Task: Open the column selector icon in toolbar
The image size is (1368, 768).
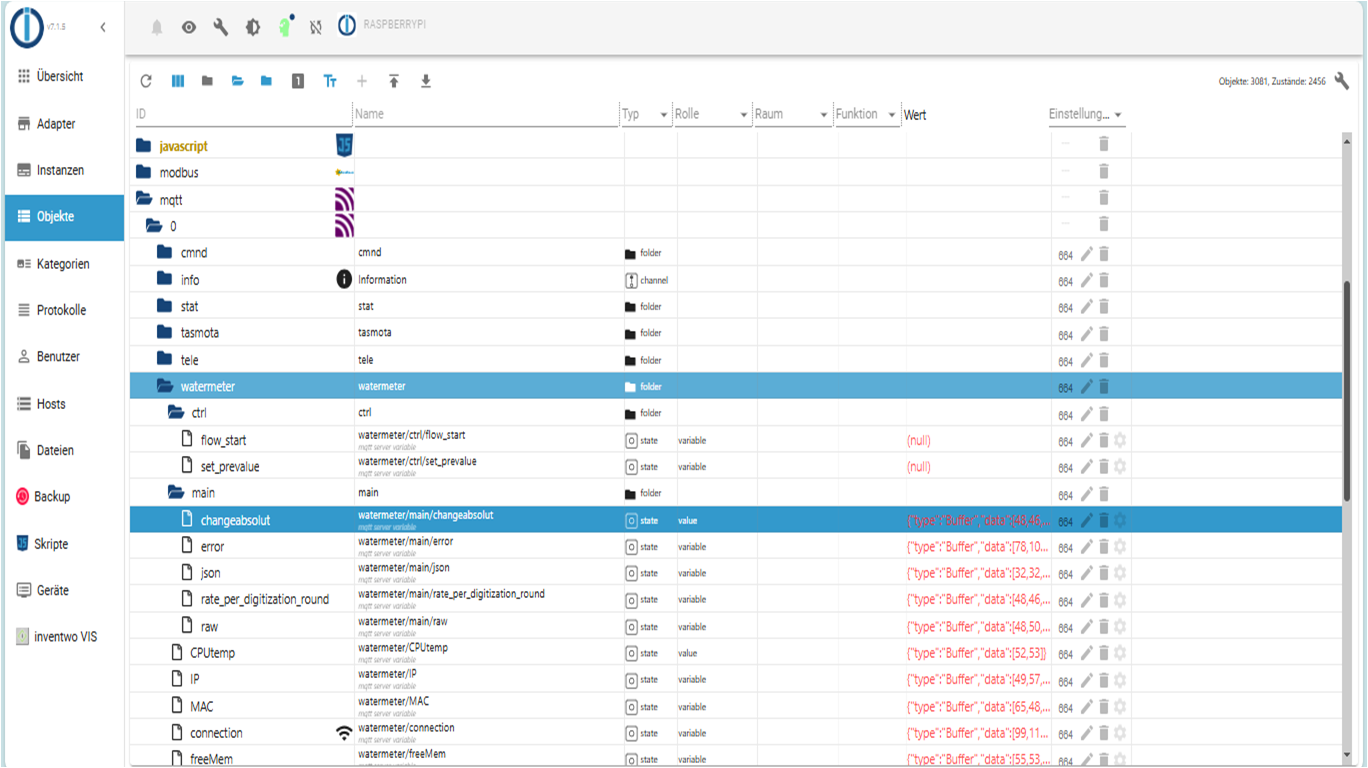Action: pos(178,82)
